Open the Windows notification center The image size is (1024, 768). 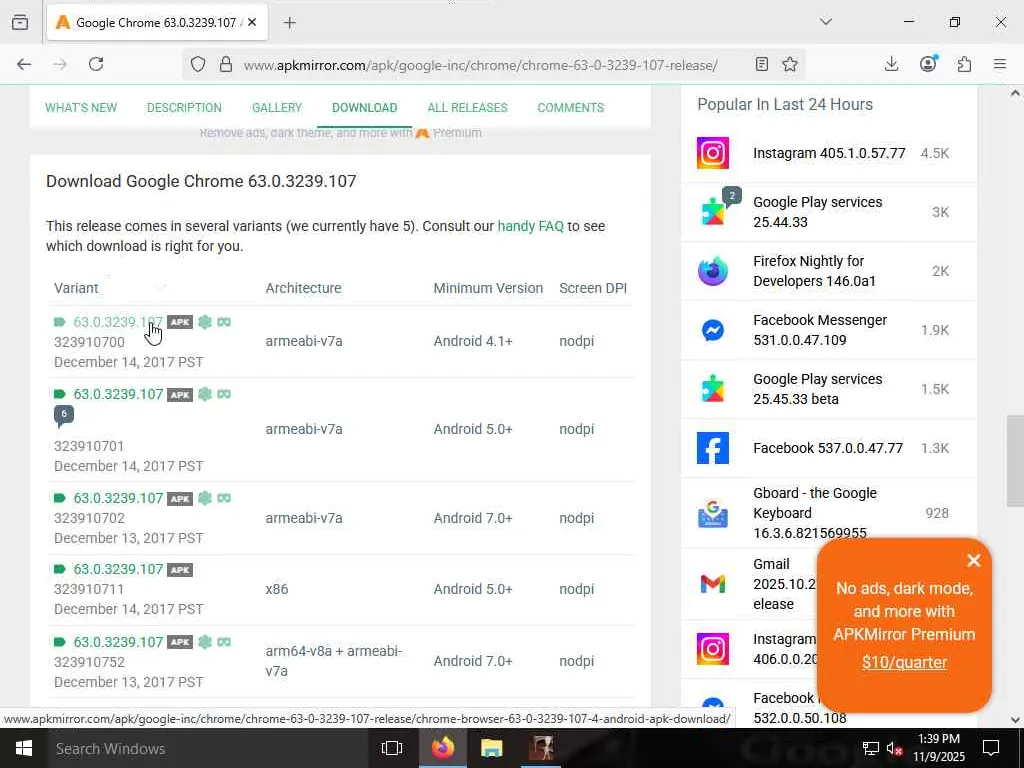pyautogui.click(x=991, y=748)
